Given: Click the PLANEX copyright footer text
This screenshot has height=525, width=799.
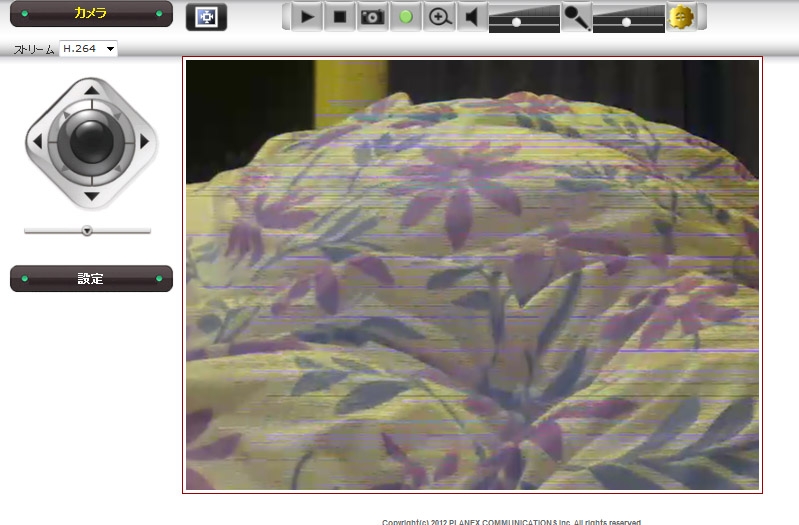Looking at the screenshot, I should (511, 522).
